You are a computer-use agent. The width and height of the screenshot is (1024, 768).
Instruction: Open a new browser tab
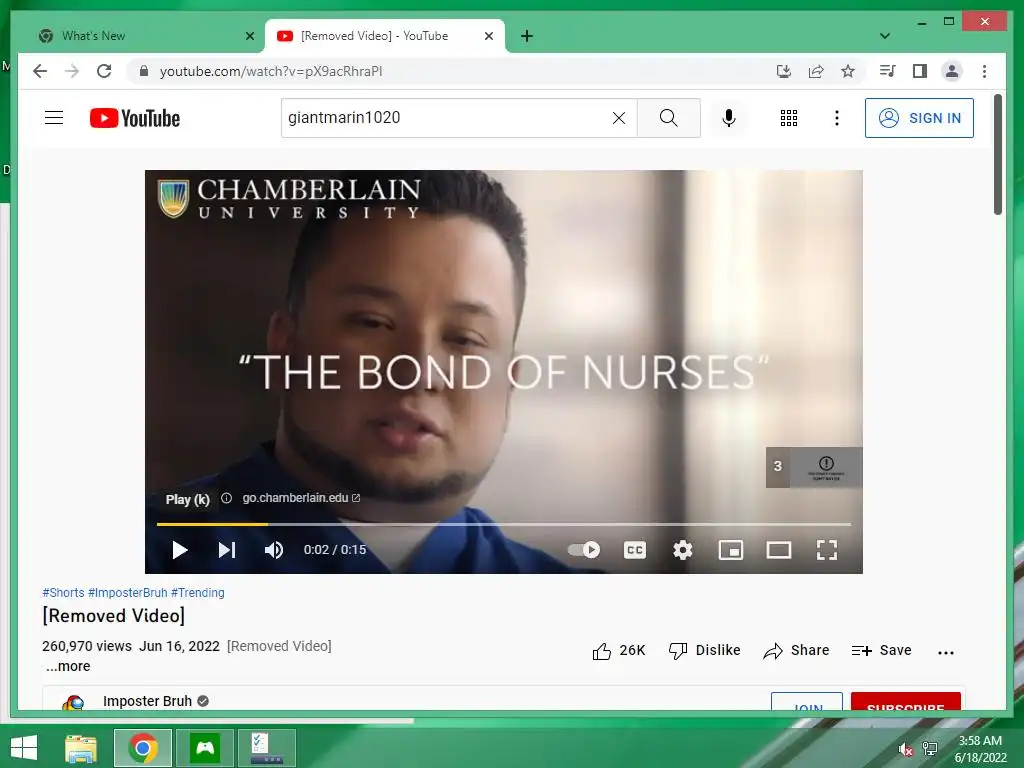tap(527, 36)
